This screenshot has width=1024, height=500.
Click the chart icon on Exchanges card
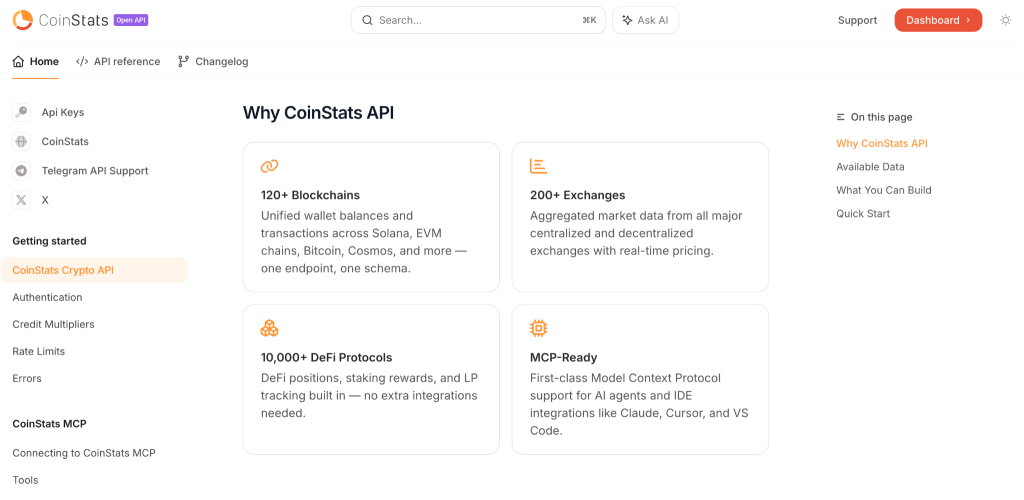[538, 166]
